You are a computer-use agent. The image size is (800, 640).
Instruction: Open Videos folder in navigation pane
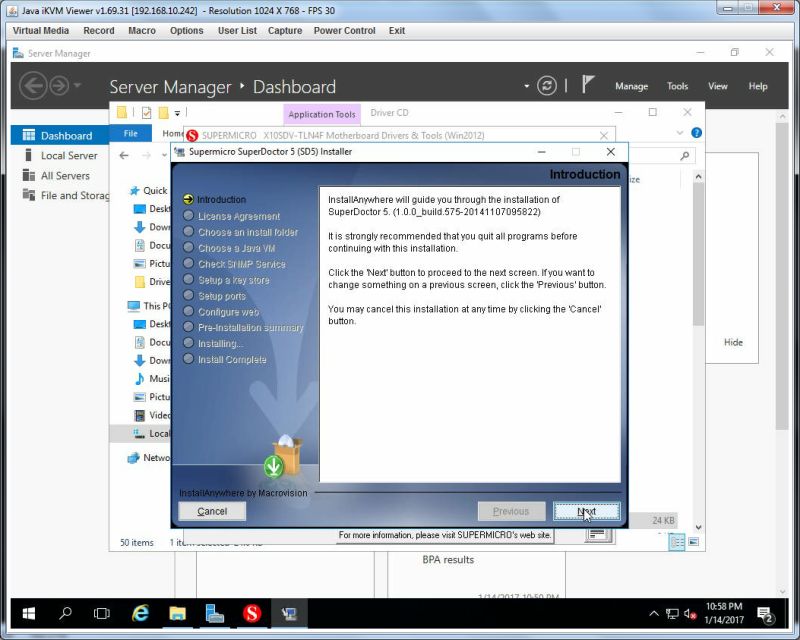pos(152,415)
